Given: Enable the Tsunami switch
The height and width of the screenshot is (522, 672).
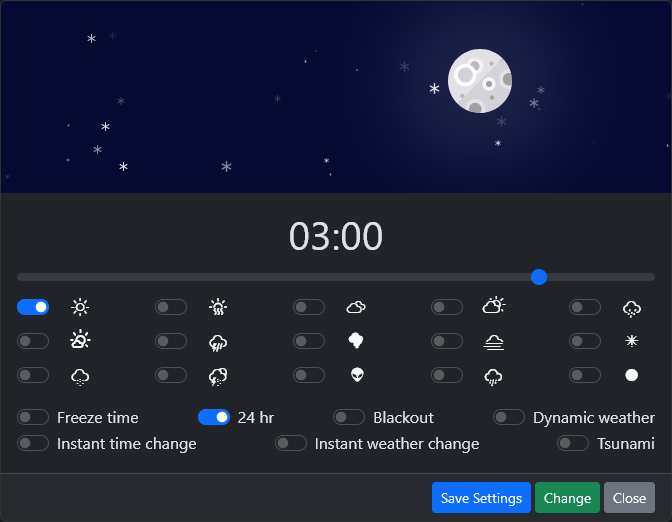Looking at the screenshot, I should point(573,443).
